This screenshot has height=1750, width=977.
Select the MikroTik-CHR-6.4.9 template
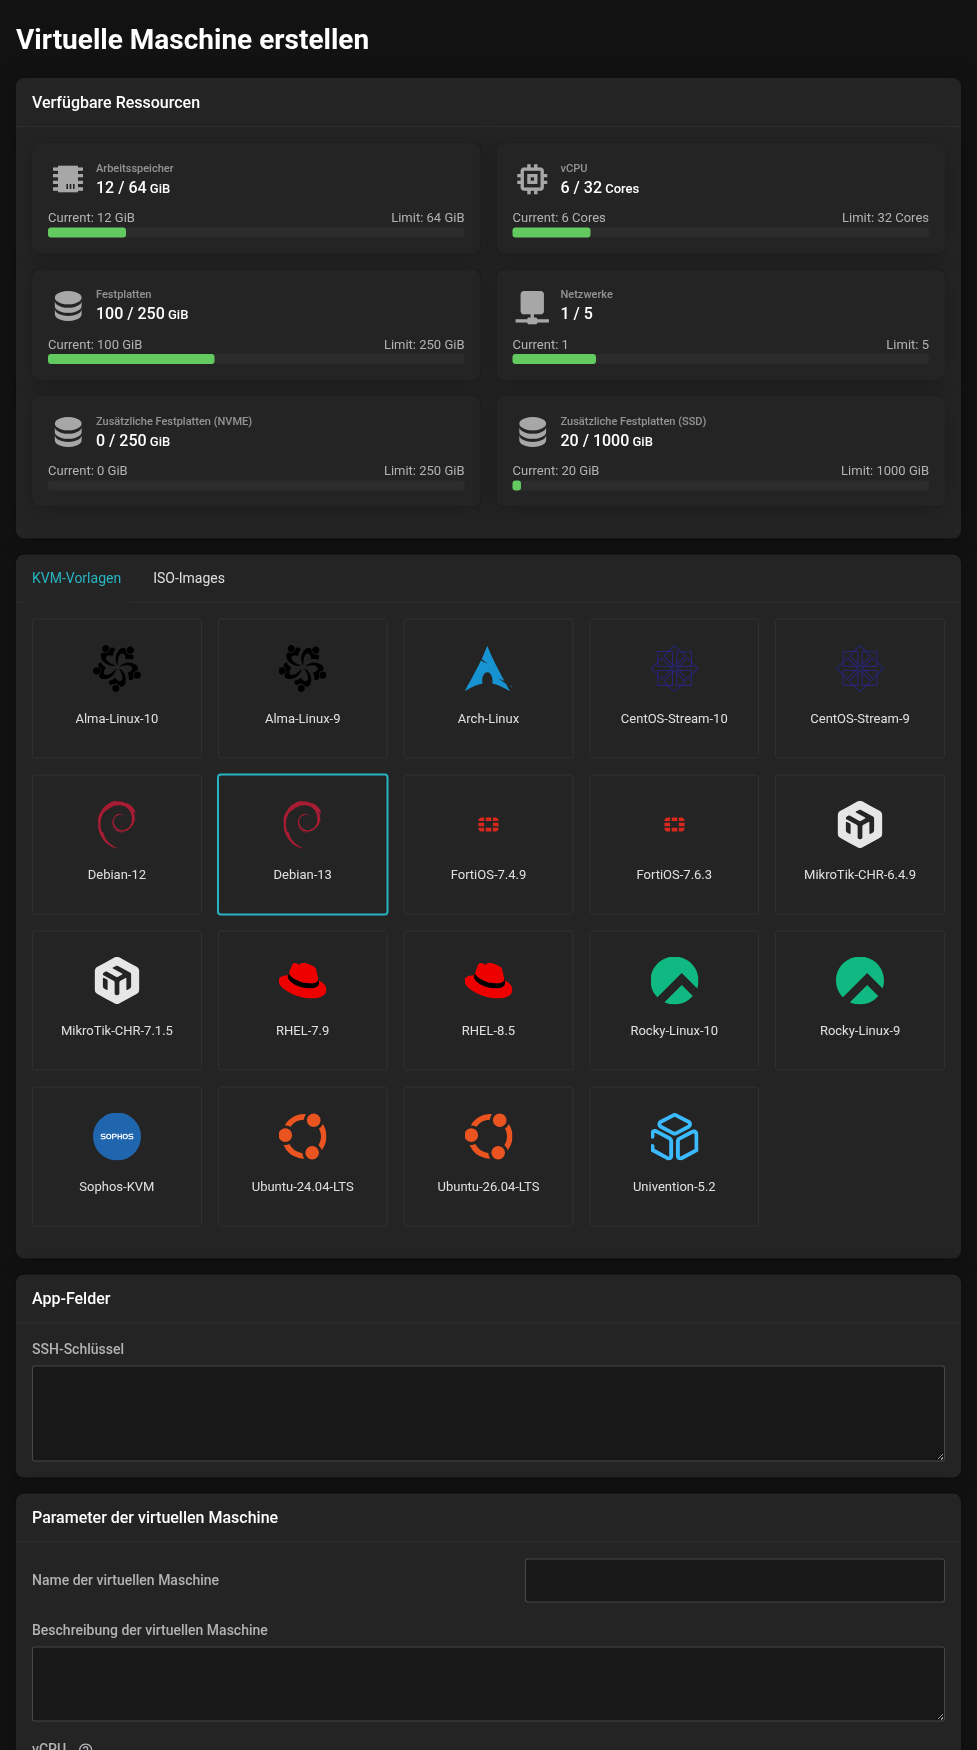pos(860,844)
